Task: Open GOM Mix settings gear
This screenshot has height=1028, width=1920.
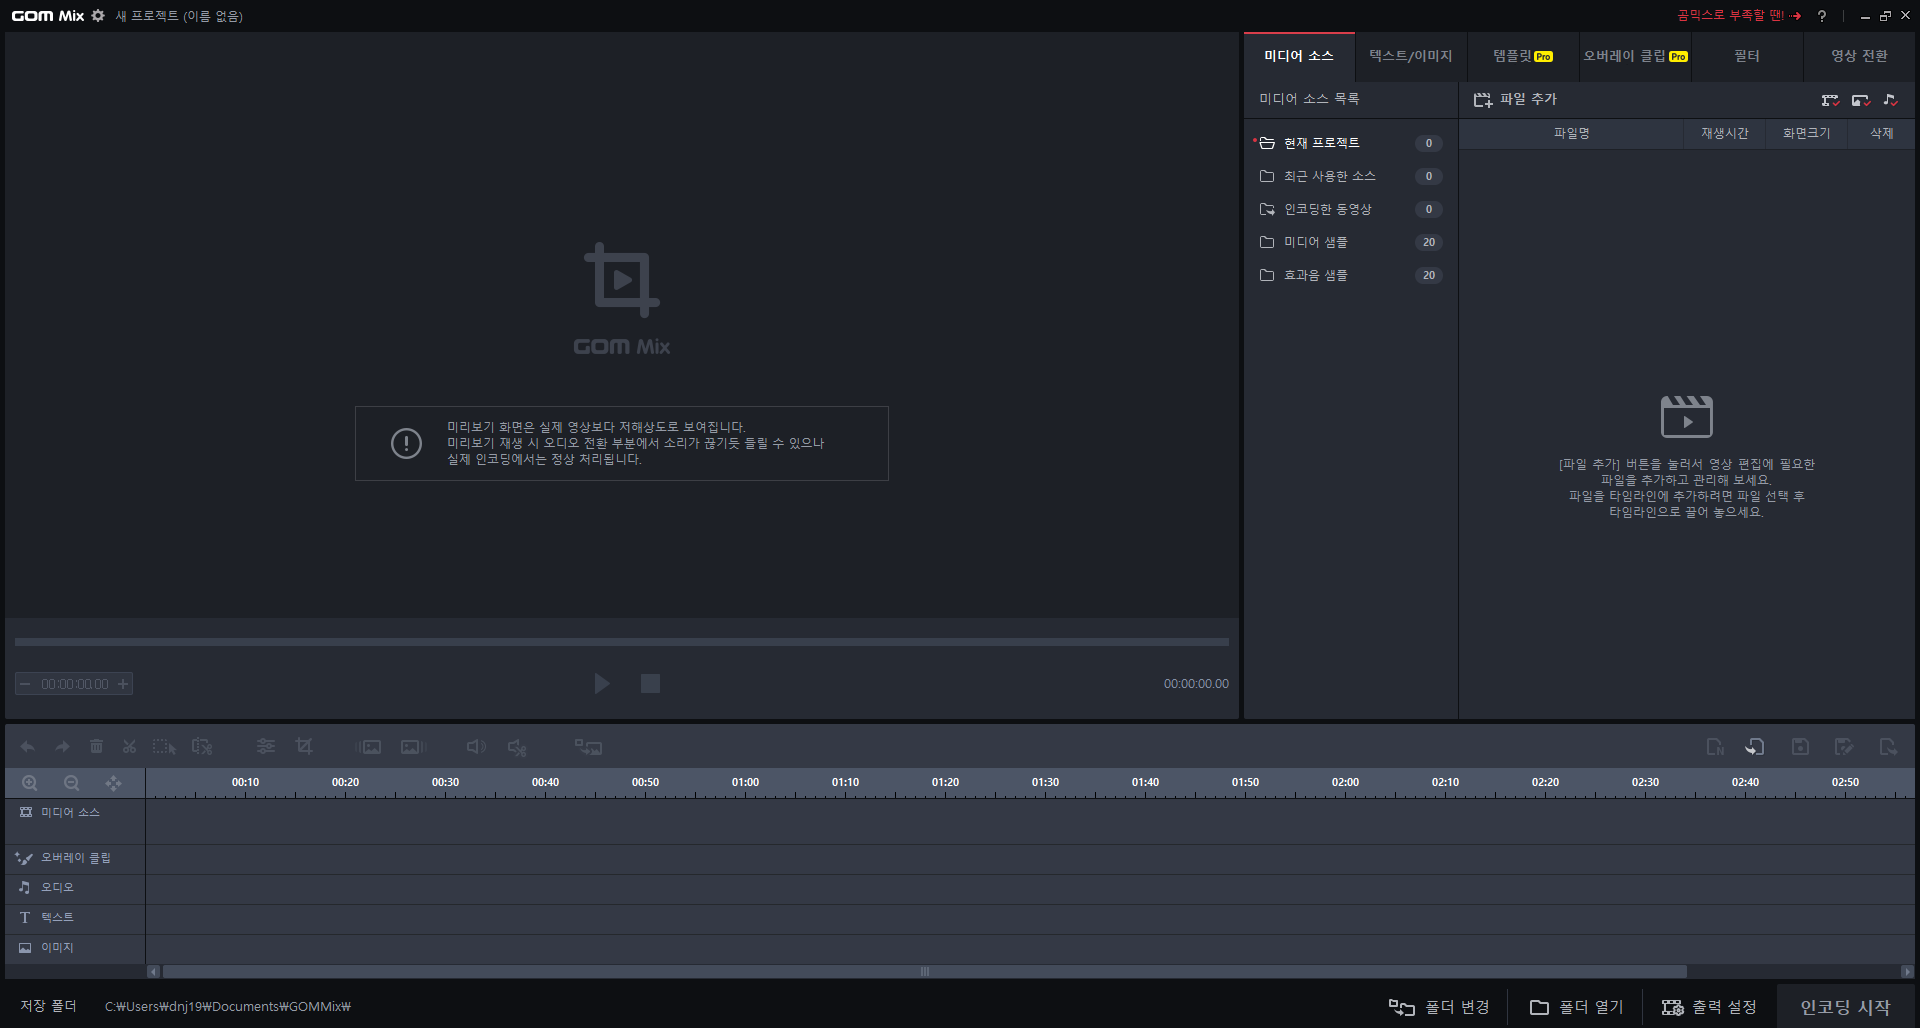Action: click(98, 16)
